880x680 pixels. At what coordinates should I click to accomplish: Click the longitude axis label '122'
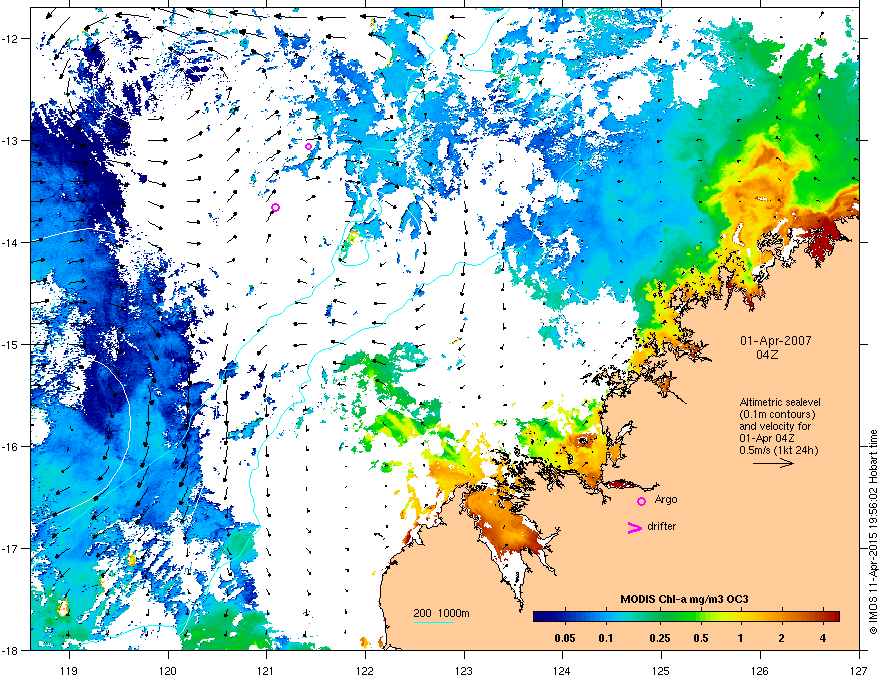pyautogui.click(x=365, y=670)
